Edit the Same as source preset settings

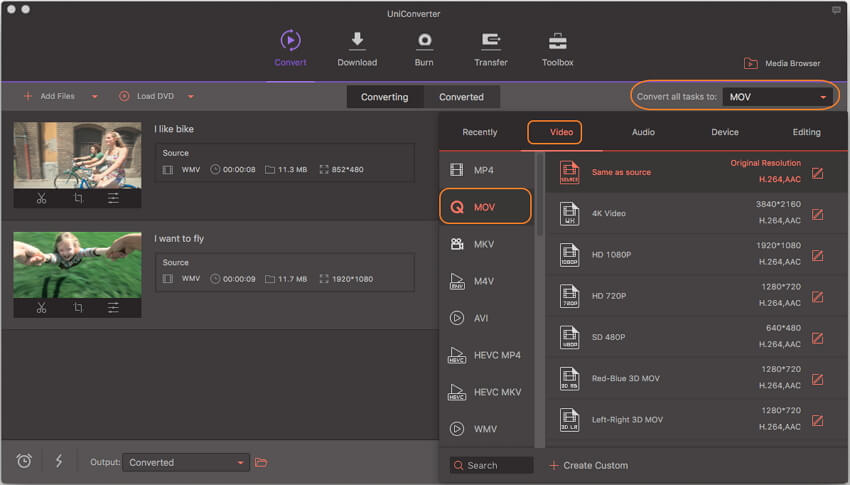pyautogui.click(x=817, y=173)
